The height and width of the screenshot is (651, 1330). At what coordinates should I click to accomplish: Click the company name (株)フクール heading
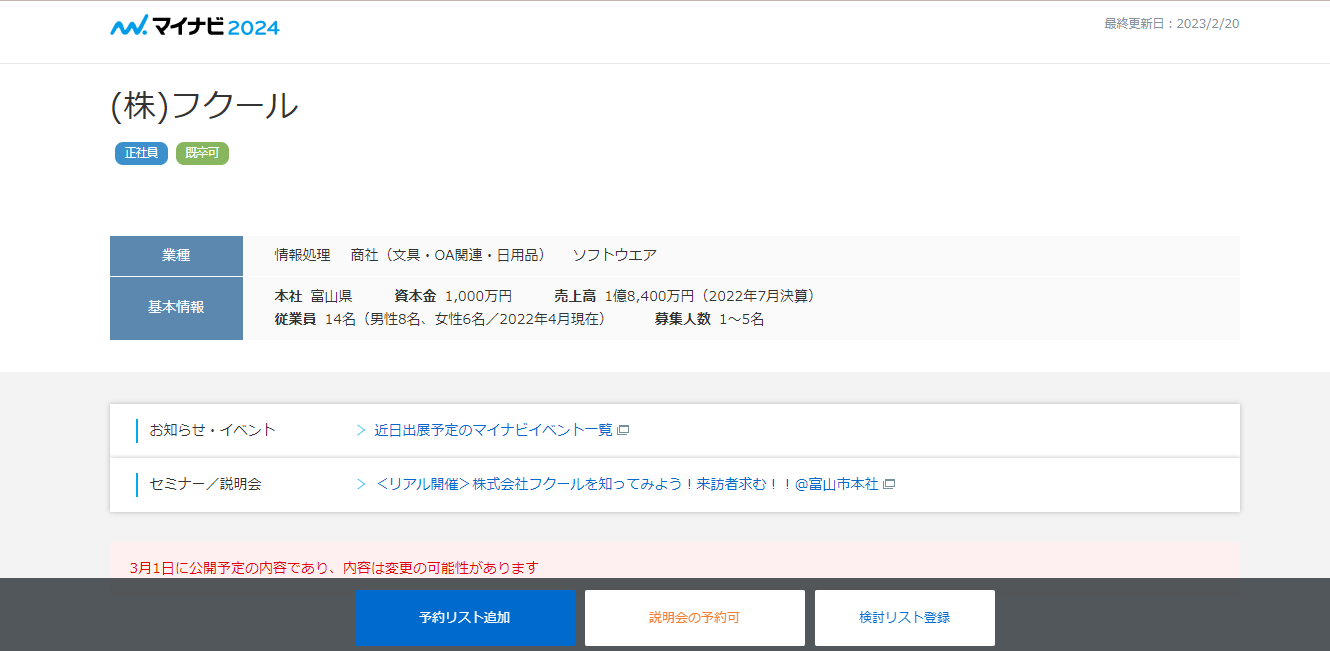click(x=204, y=105)
